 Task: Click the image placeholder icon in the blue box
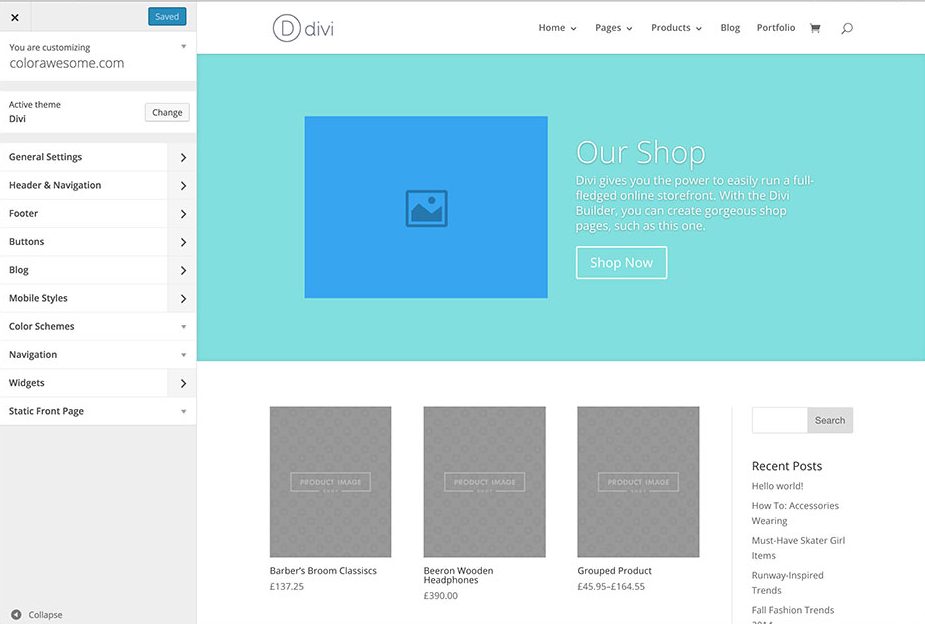427,208
